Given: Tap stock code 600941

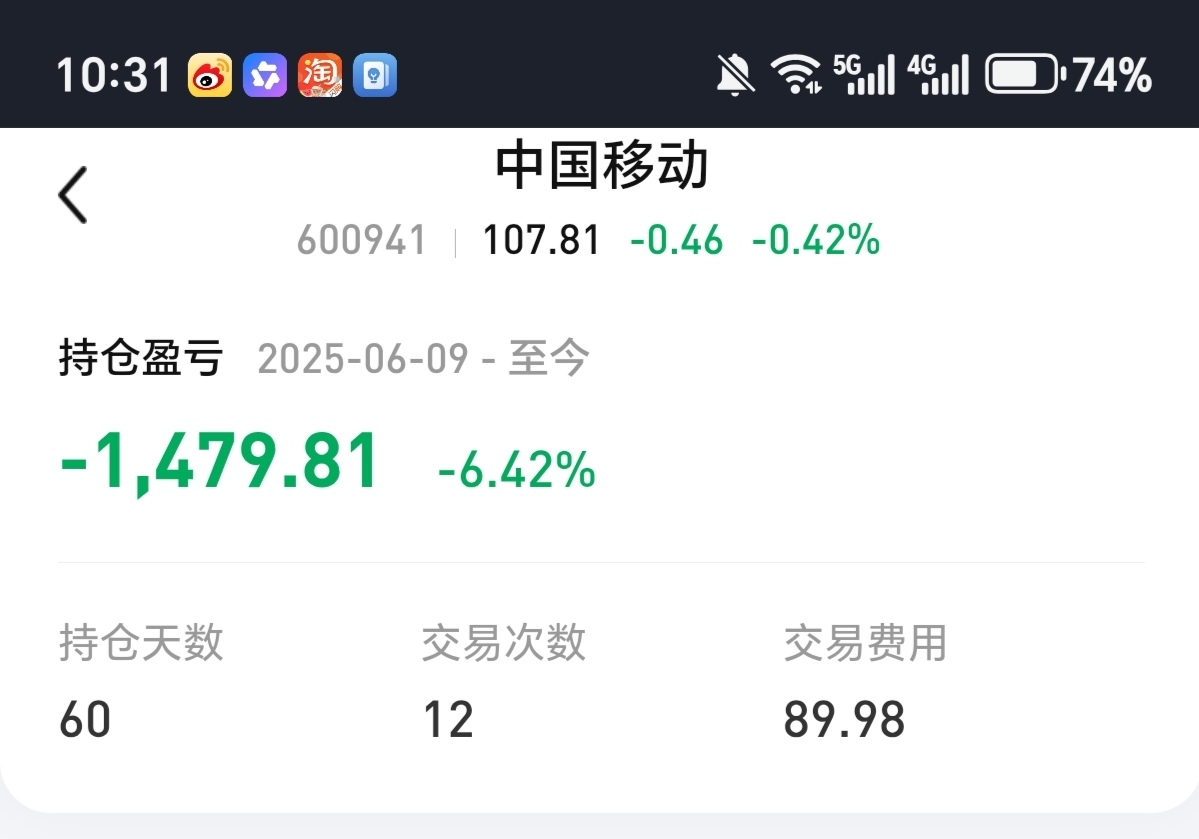Looking at the screenshot, I should [x=361, y=240].
